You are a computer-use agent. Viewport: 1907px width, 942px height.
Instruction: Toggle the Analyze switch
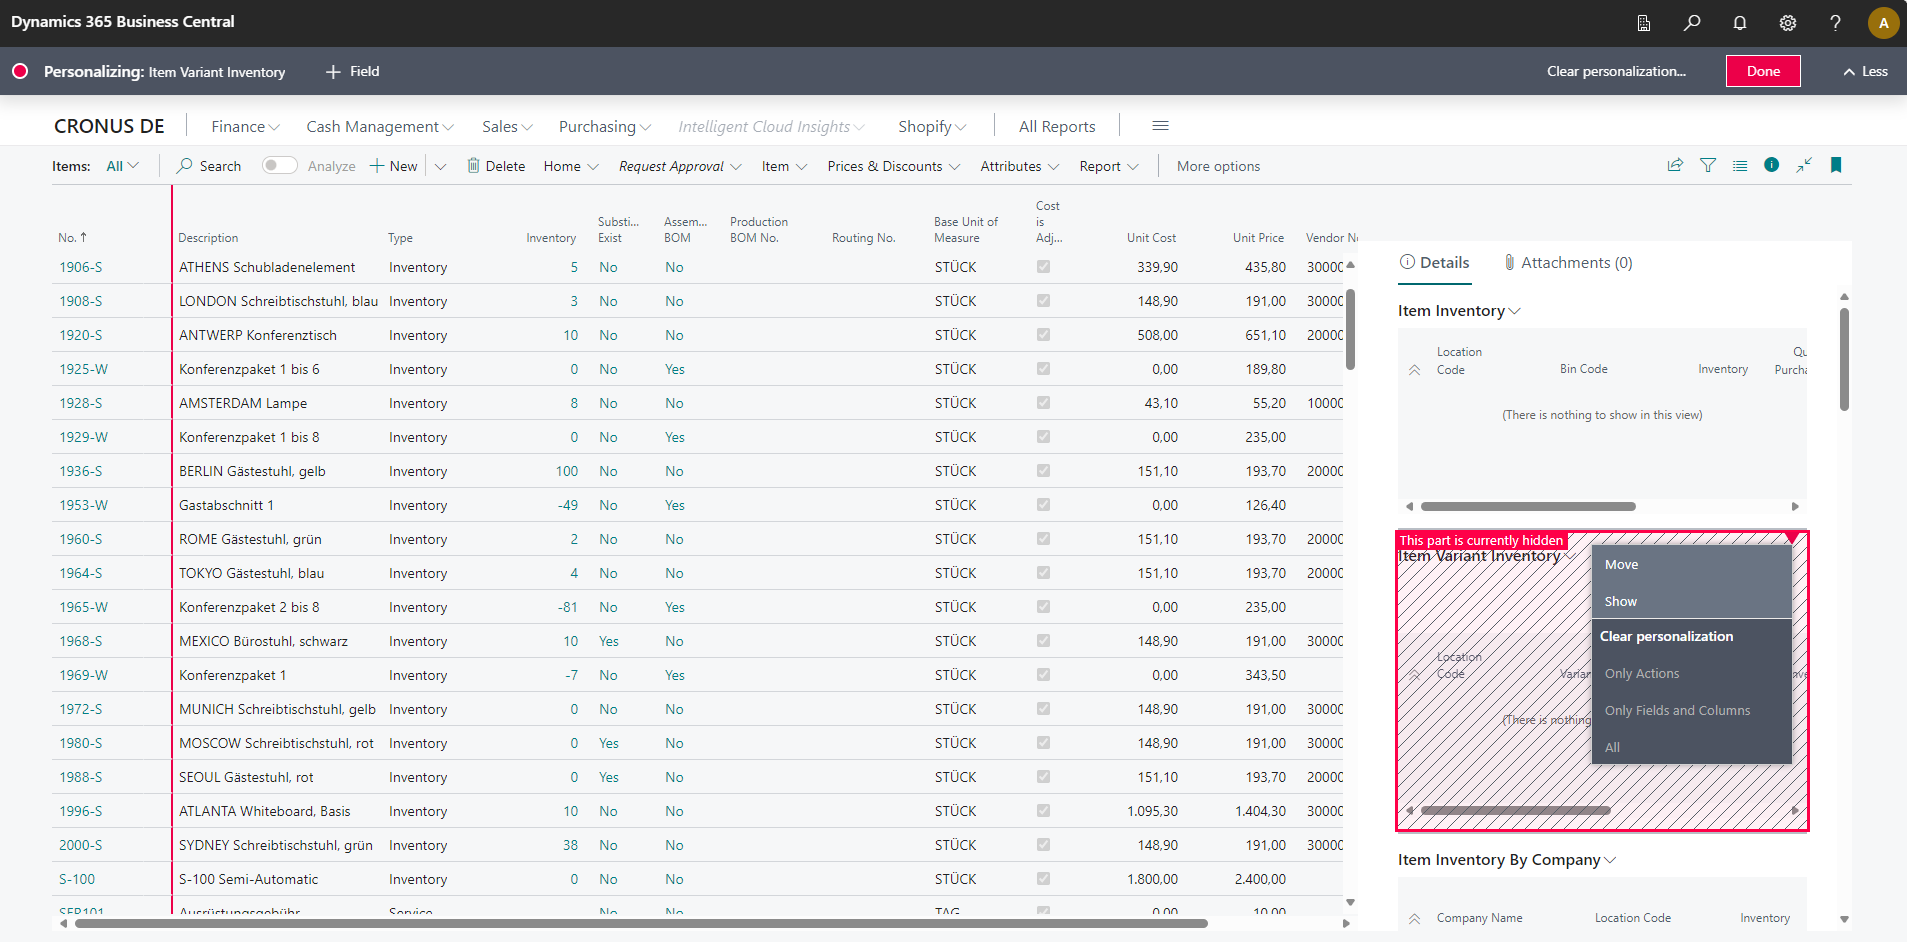click(x=279, y=166)
